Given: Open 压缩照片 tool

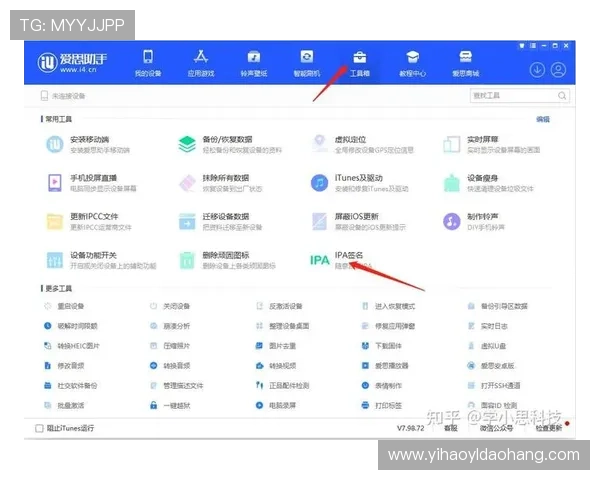Looking at the screenshot, I should click(x=170, y=346).
